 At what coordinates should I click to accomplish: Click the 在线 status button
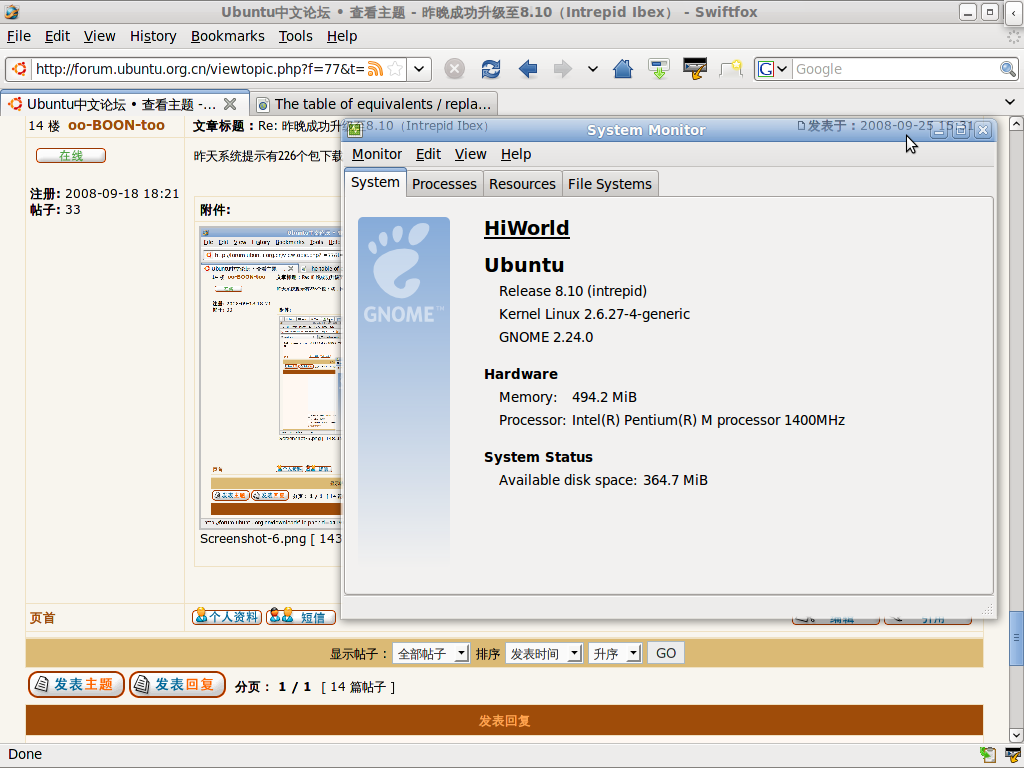click(x=71, y=155)
